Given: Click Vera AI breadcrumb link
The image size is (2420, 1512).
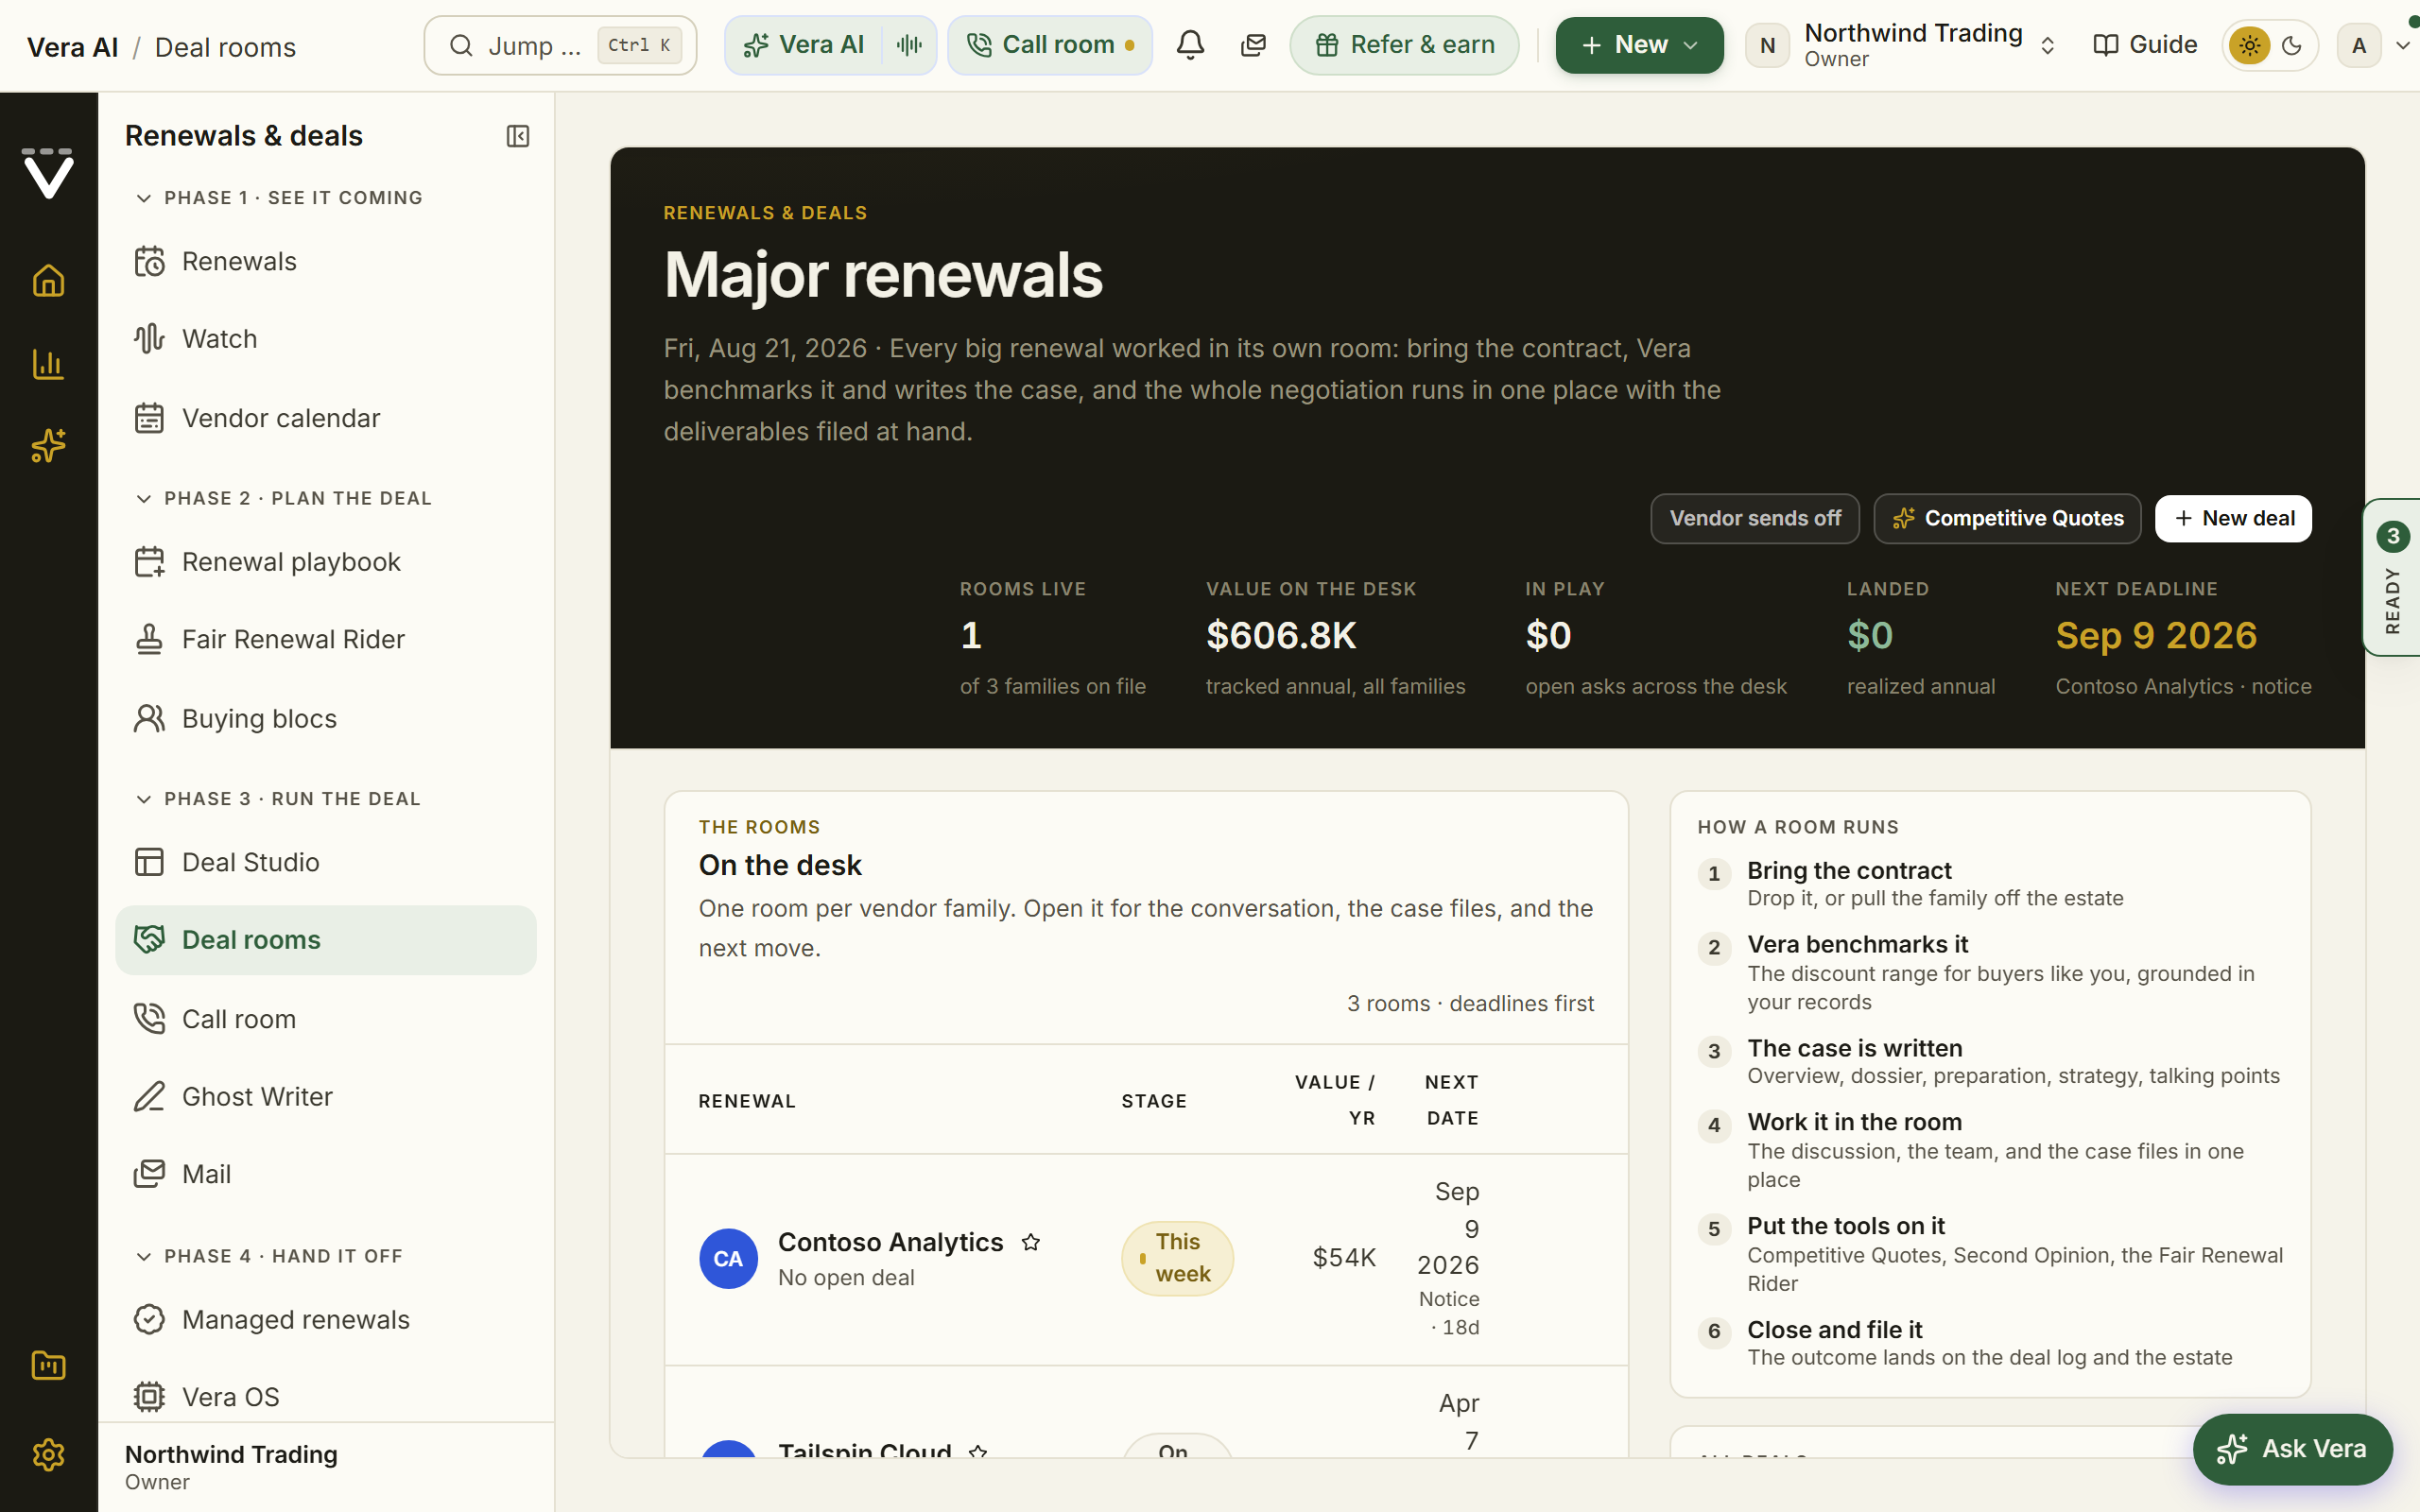Looking at the screenshot, I should (72, 47).
